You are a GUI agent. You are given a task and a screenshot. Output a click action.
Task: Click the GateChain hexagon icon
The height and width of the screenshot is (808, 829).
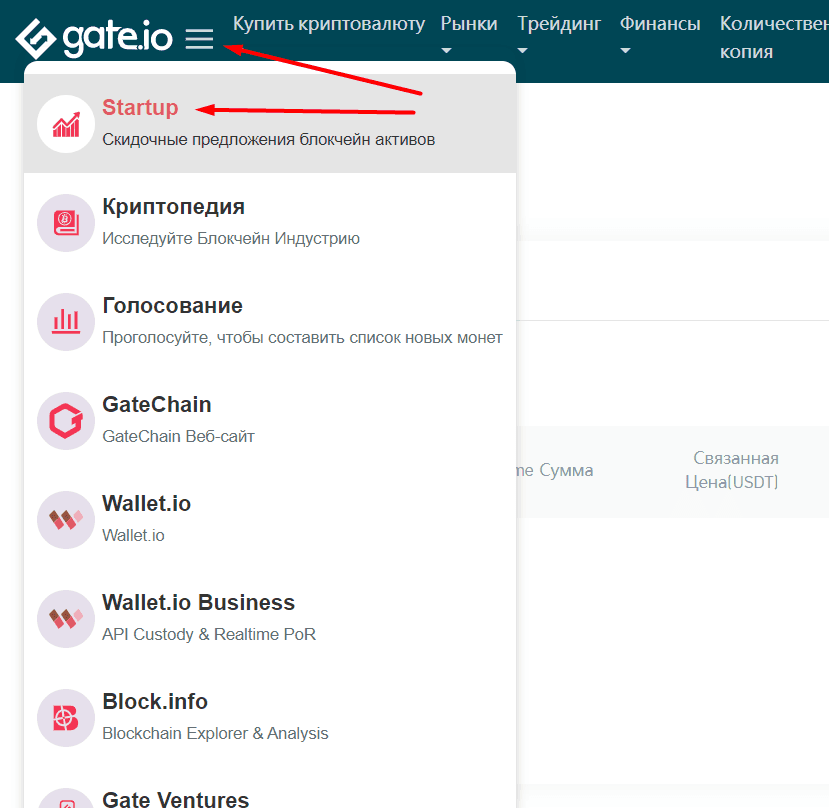click(66, 421)
